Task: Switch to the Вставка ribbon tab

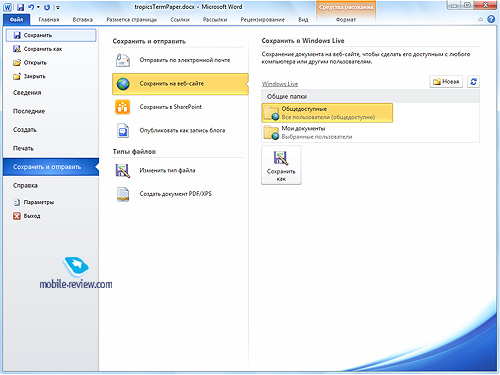Action: pyautogui.click(x=83, y=20)
